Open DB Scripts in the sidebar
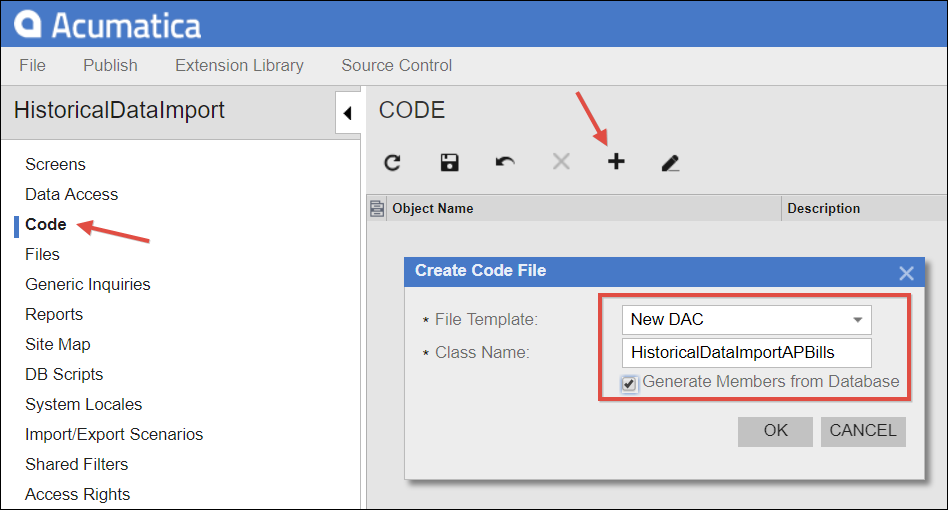948x510 pixels. tap(64, 375)
